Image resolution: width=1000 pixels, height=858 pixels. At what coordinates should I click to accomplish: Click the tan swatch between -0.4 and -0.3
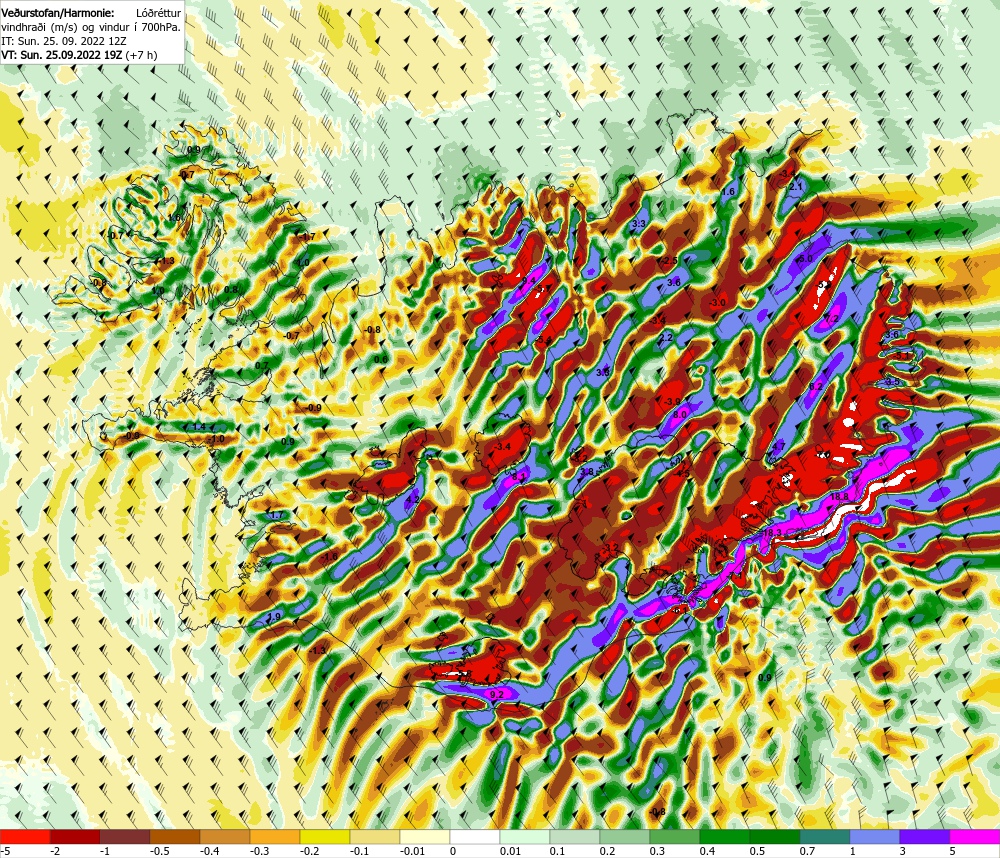pyautogui.click(x=225, y=836)
